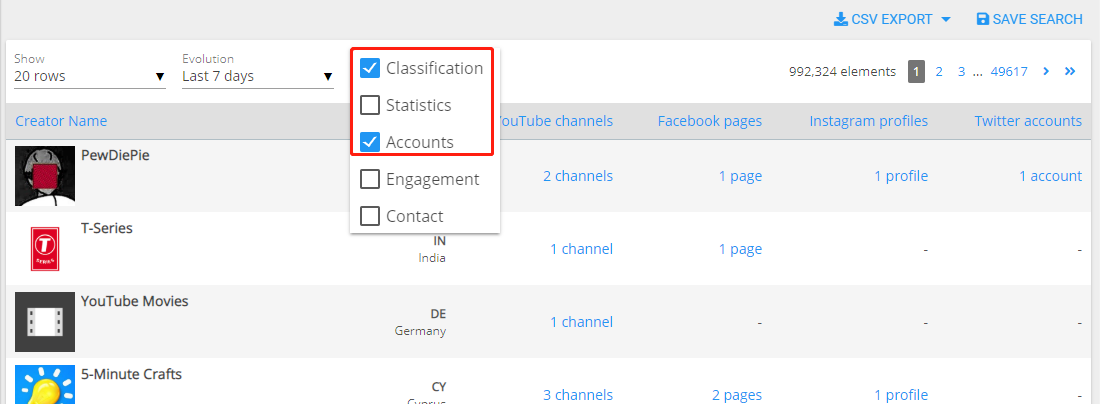
Task: Enable the Contact checkbox
Action: click(370, 216)
